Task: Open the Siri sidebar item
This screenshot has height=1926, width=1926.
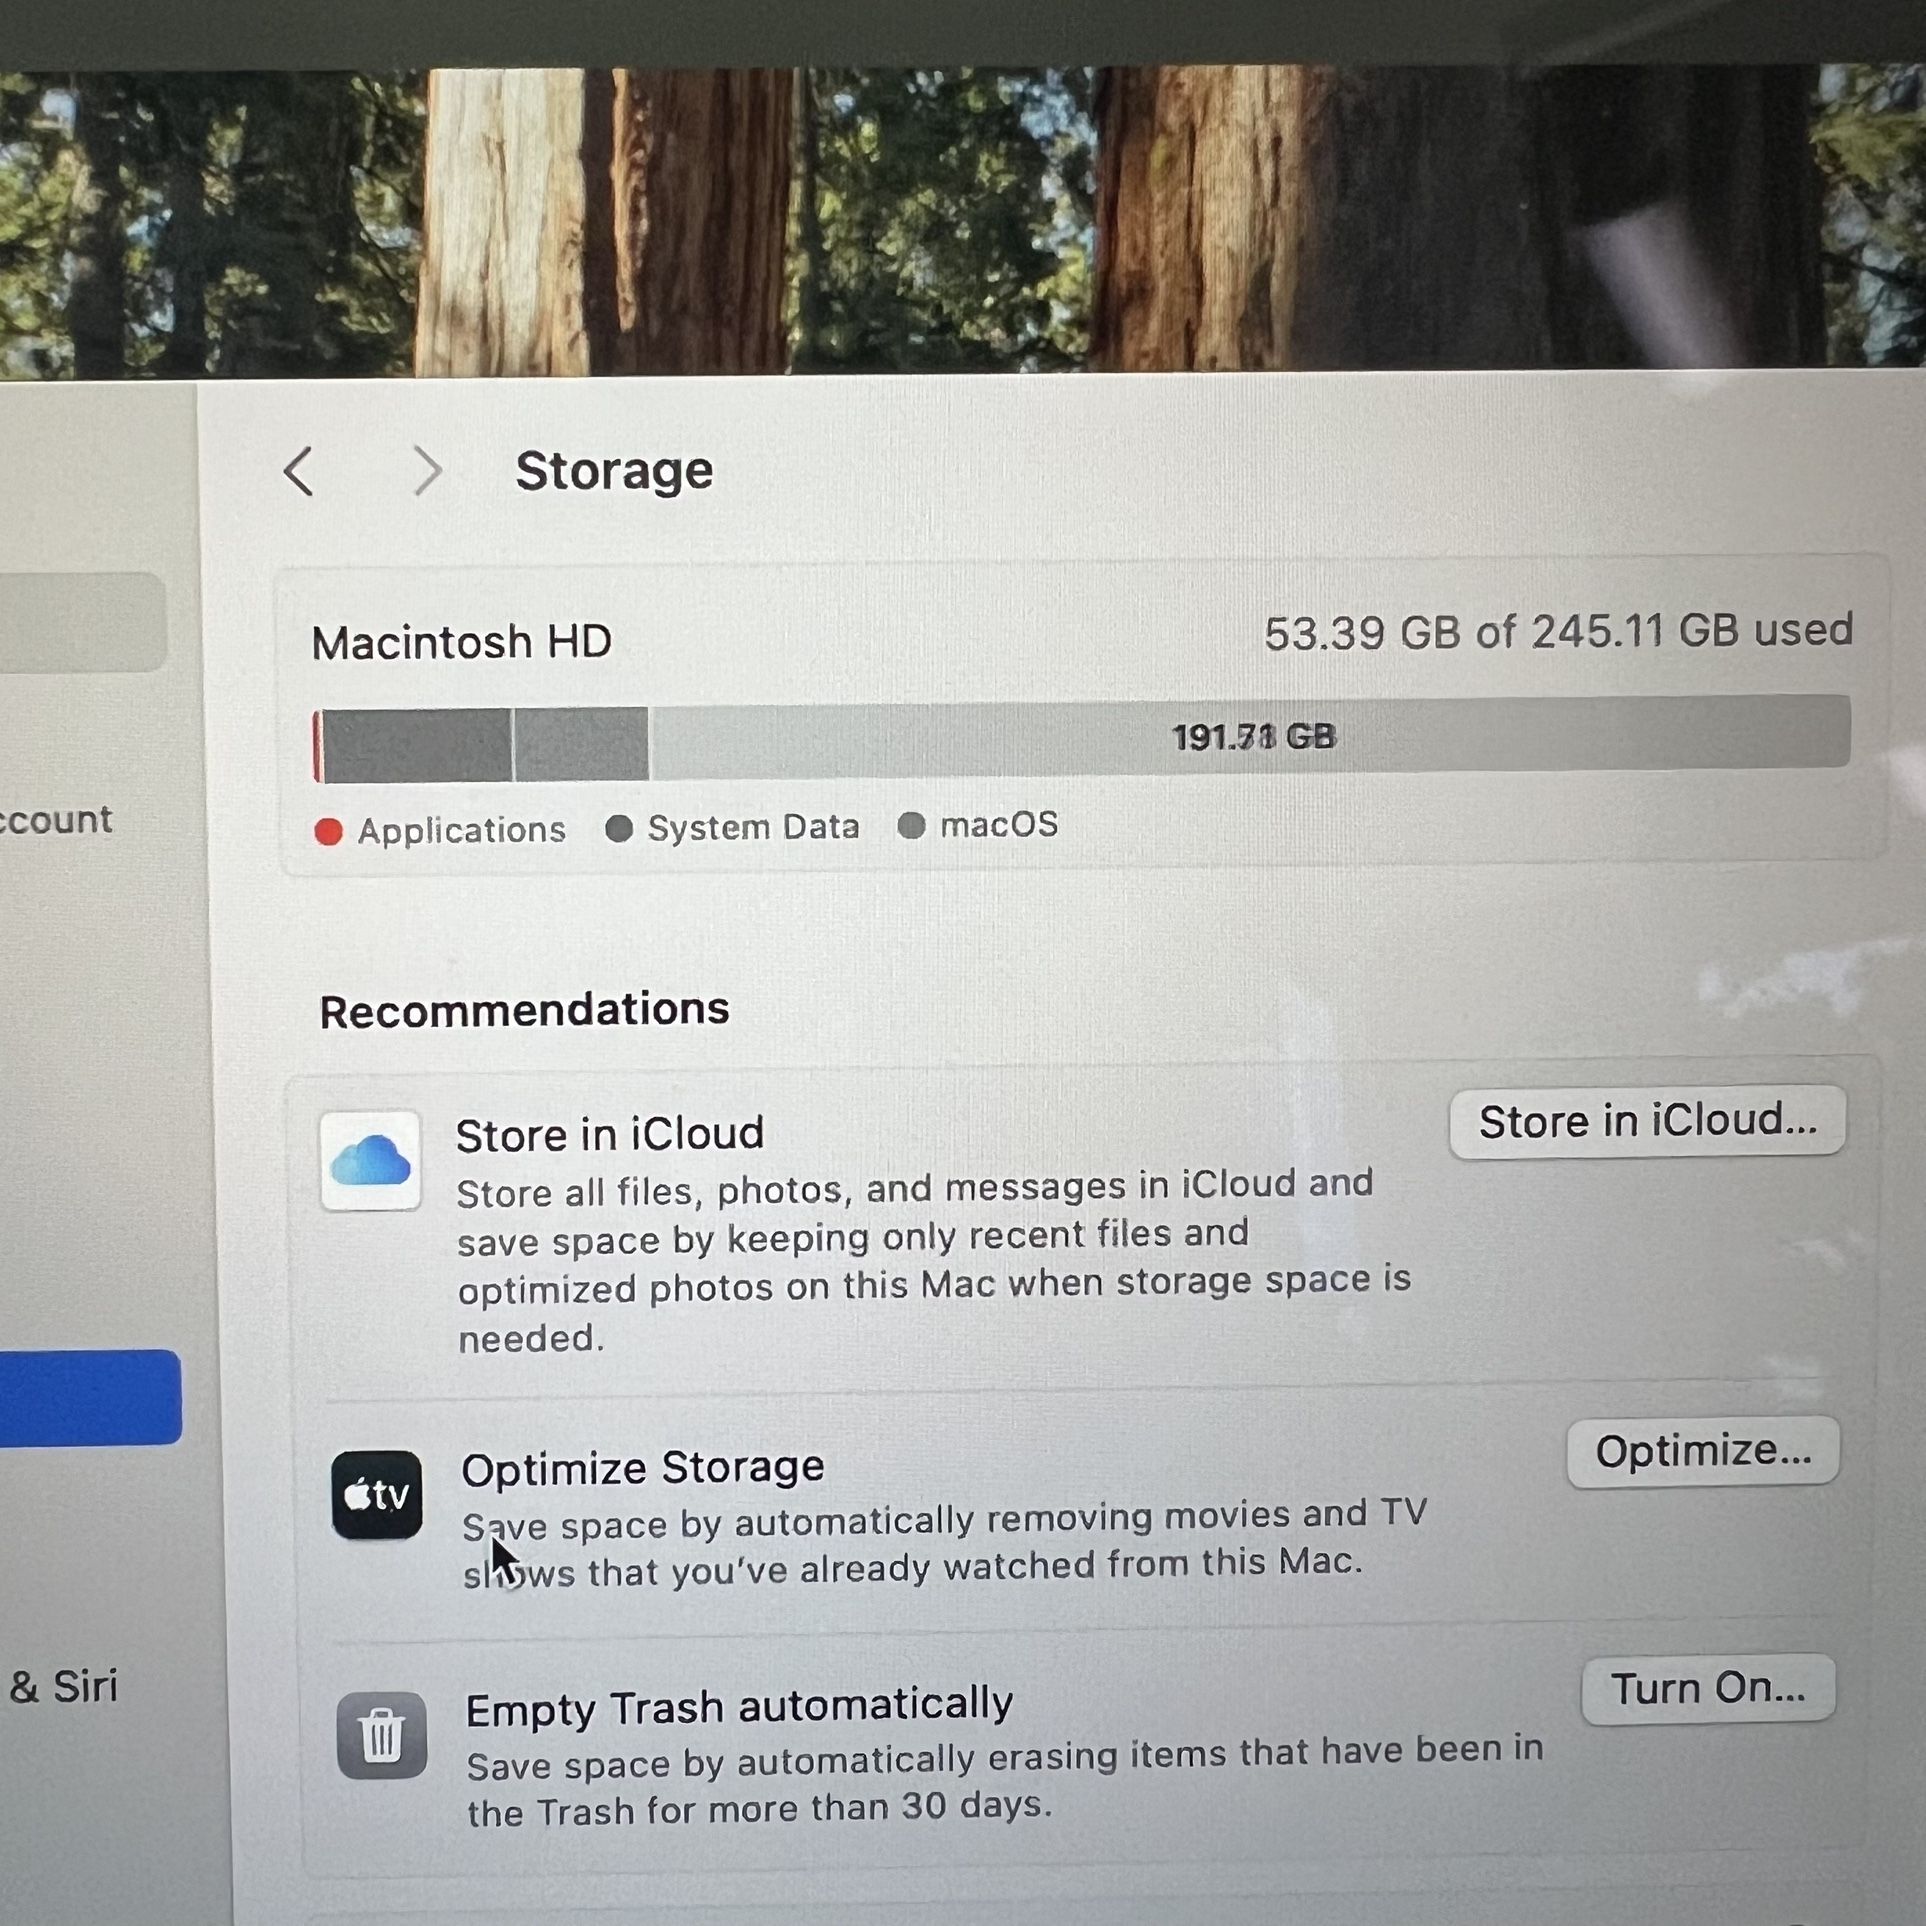Action: tap(63, 1687)
